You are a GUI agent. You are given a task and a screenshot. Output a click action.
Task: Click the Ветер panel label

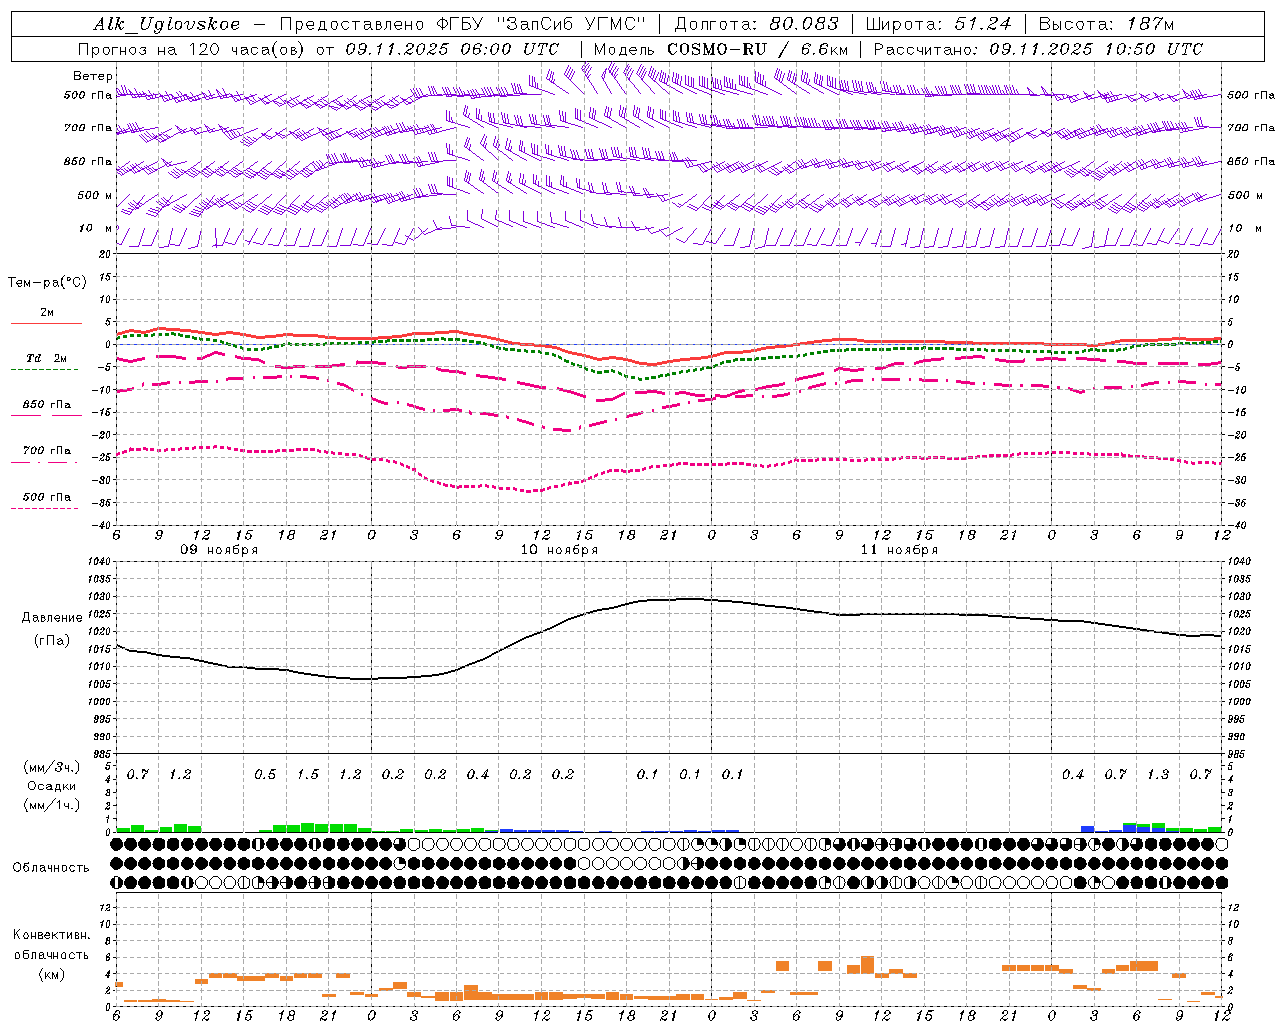93,76
